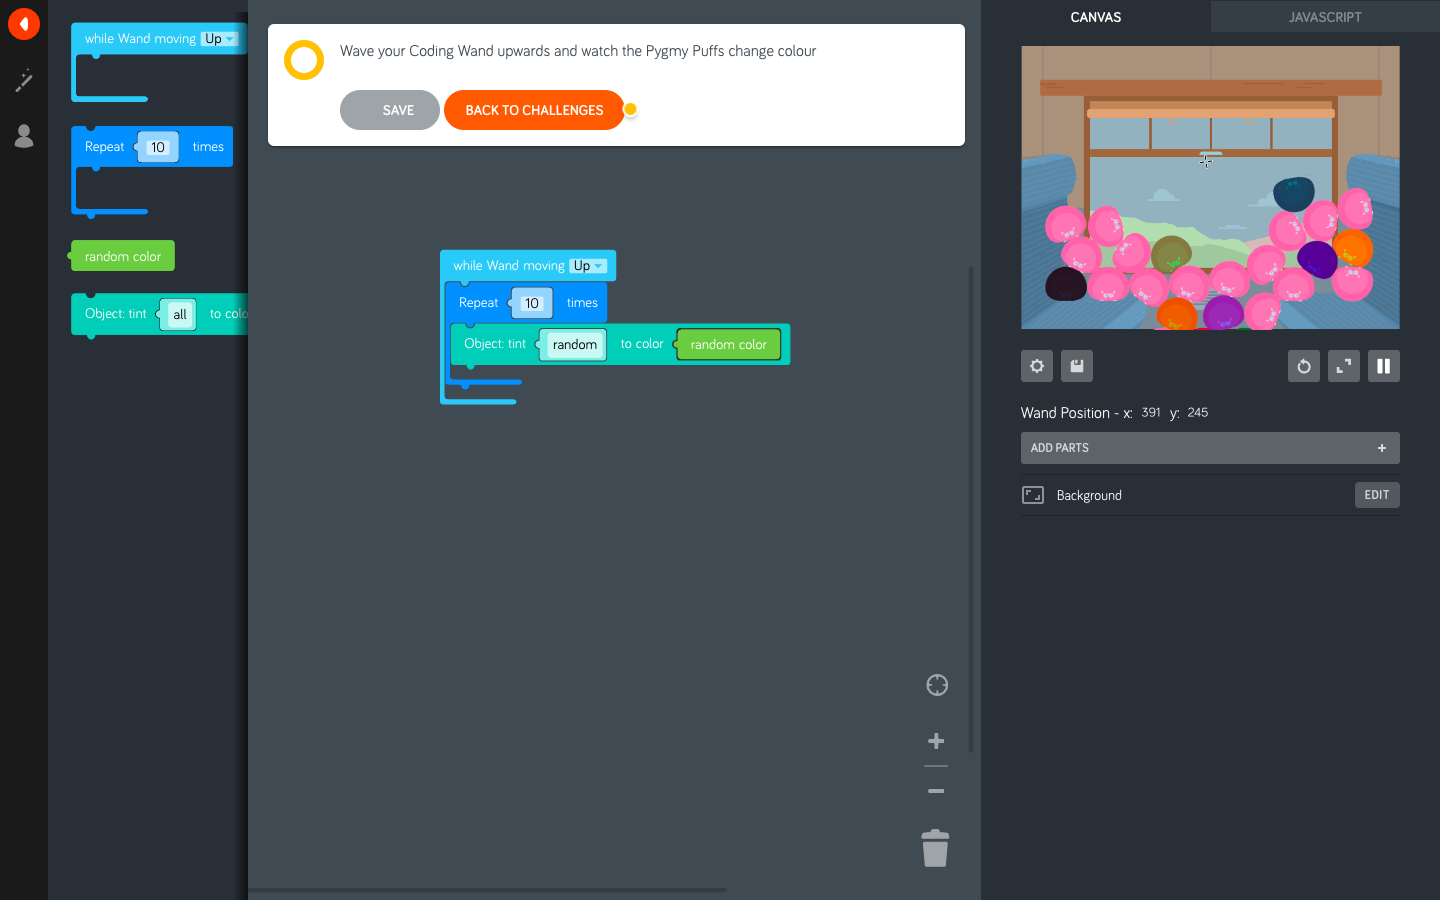Click the 10 field in workspace Repeat block

(532, 303)
